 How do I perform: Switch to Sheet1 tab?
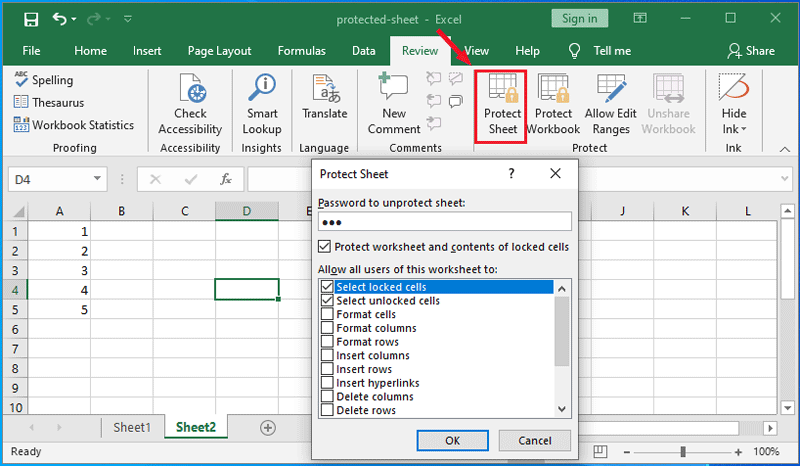click(x=132, y=427)
